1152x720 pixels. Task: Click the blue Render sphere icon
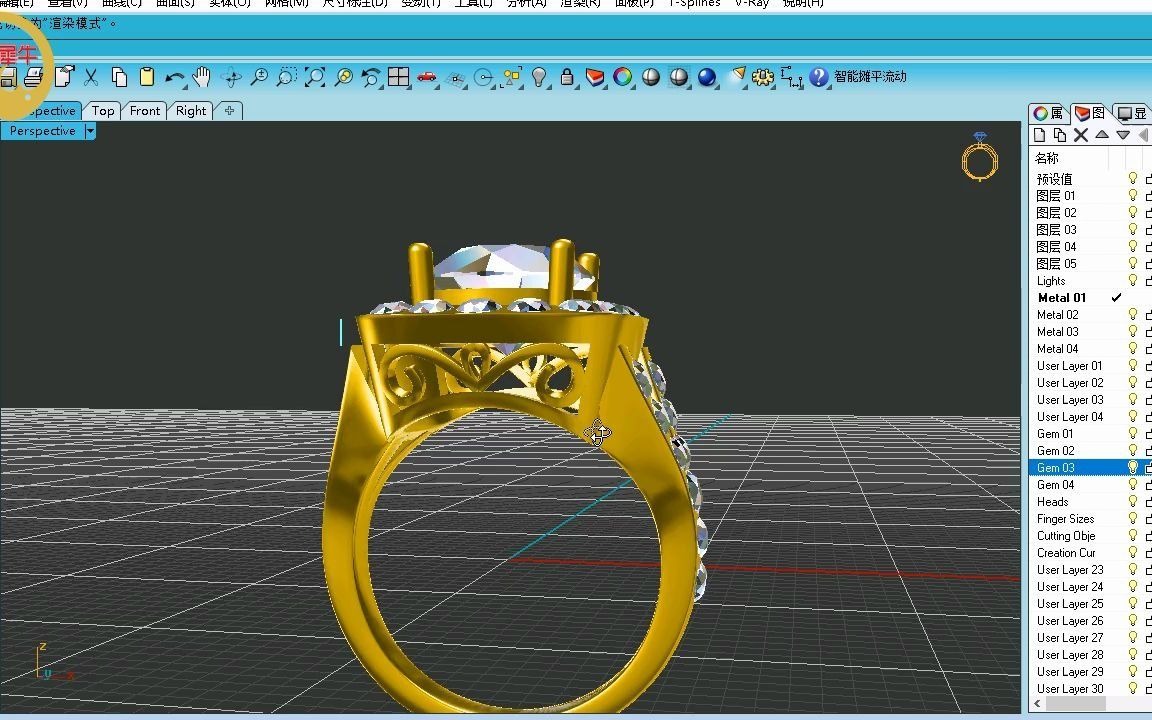tap(707, 76)
